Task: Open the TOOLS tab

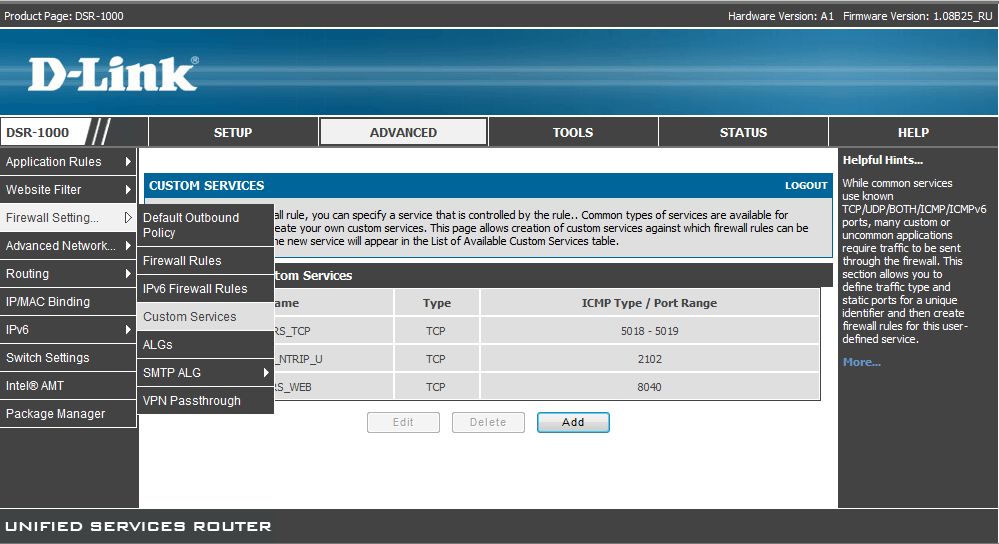Action: 573,132
